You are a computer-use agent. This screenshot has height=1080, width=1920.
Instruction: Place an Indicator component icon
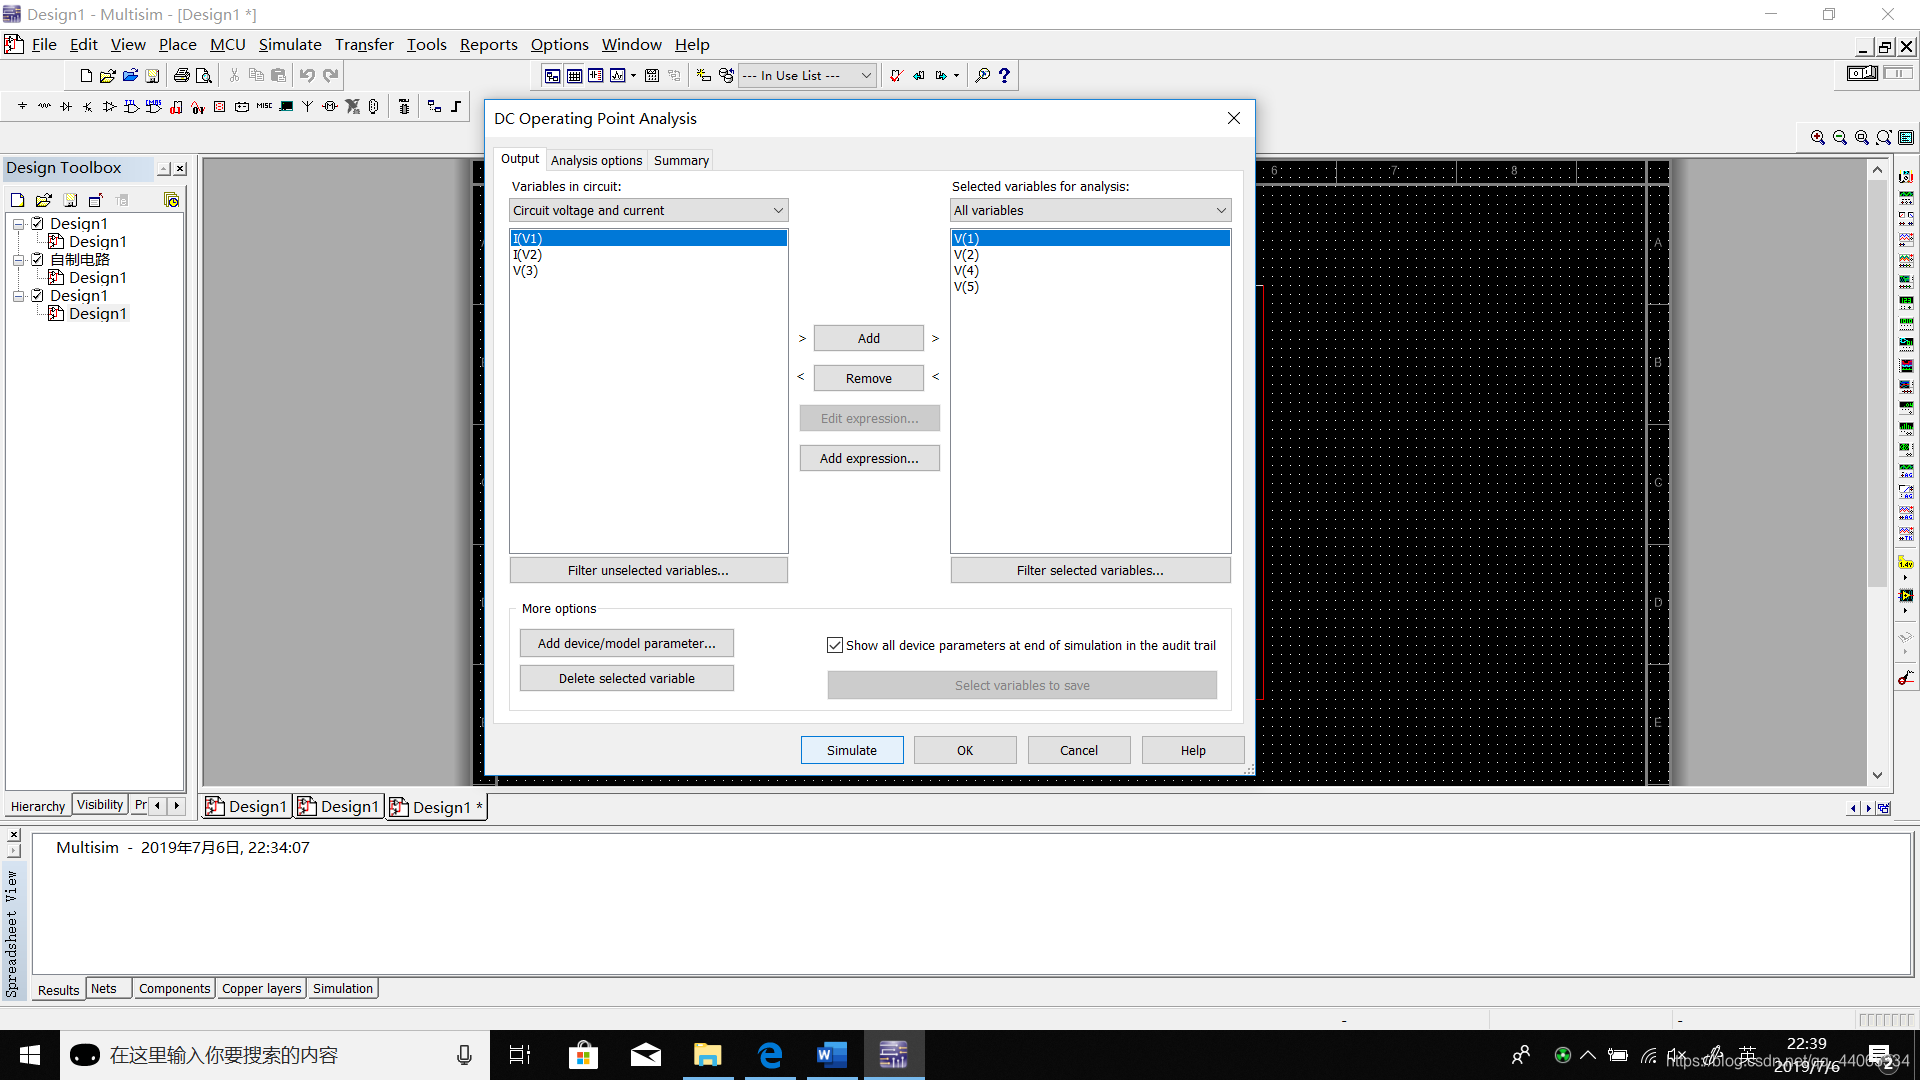click(x=220, y=106)
